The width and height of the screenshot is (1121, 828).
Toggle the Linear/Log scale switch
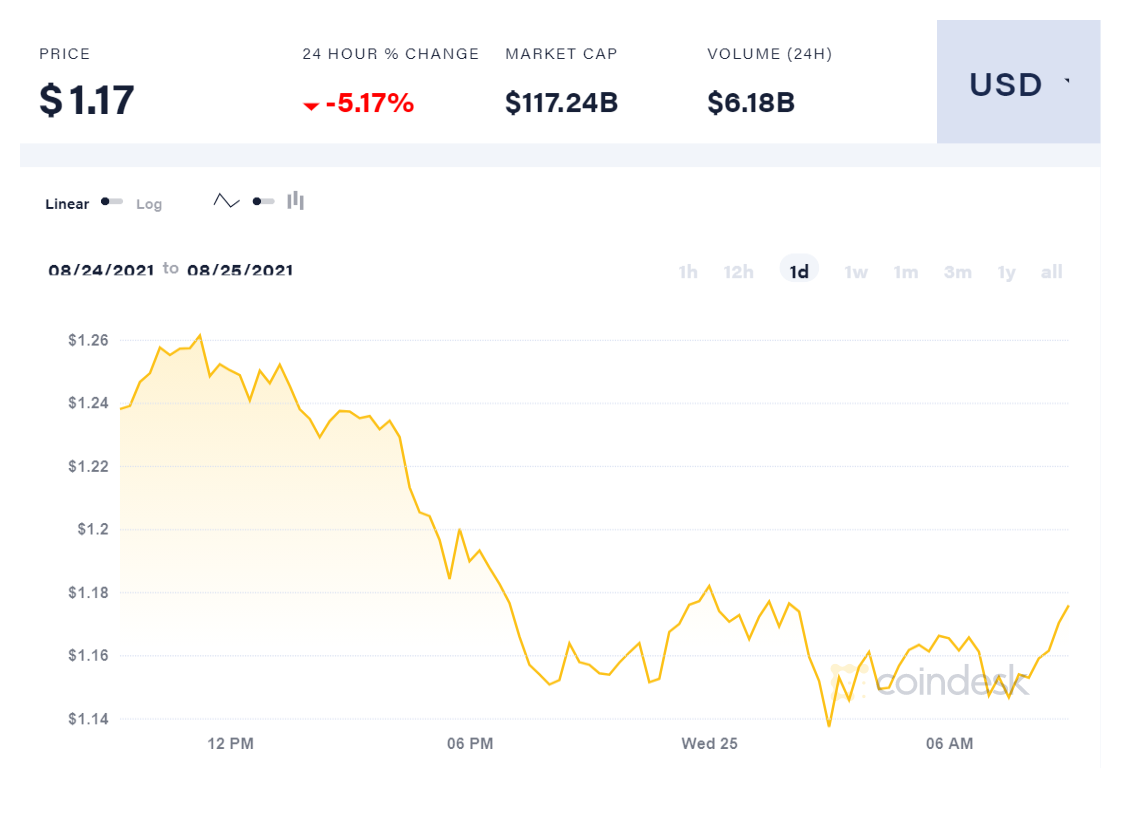pos(112,202)
